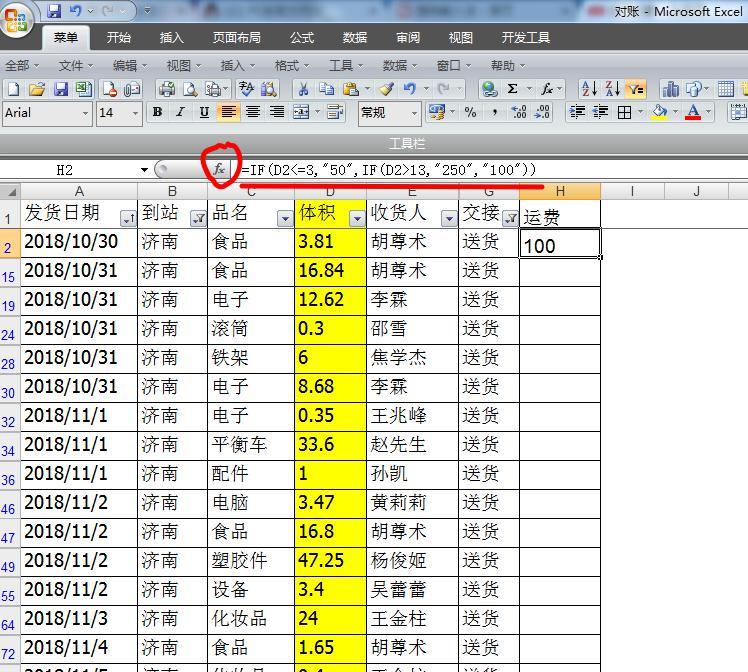Toggle underline formatting
The image size is (748, 672).
(x=204, y=113)
